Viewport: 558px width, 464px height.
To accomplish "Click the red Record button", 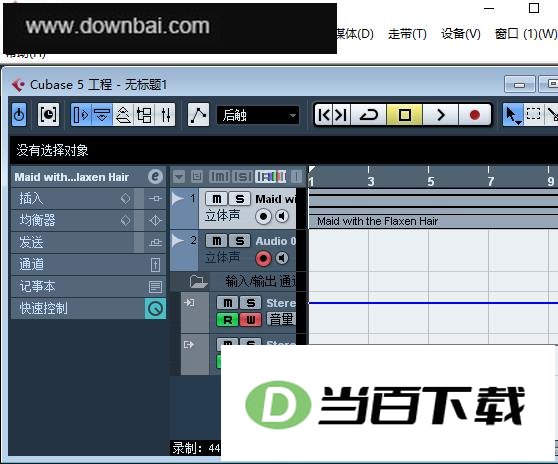I will tap(475, 115).
